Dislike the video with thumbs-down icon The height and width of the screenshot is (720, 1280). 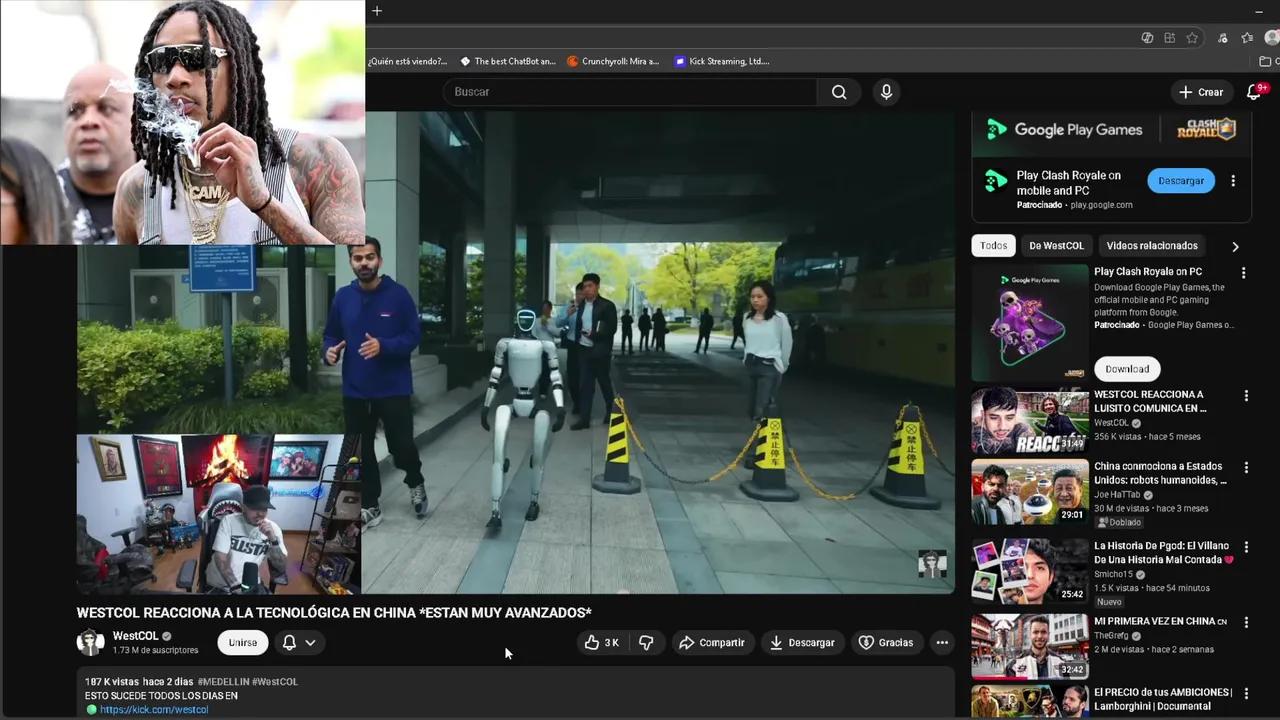(646, 643)
